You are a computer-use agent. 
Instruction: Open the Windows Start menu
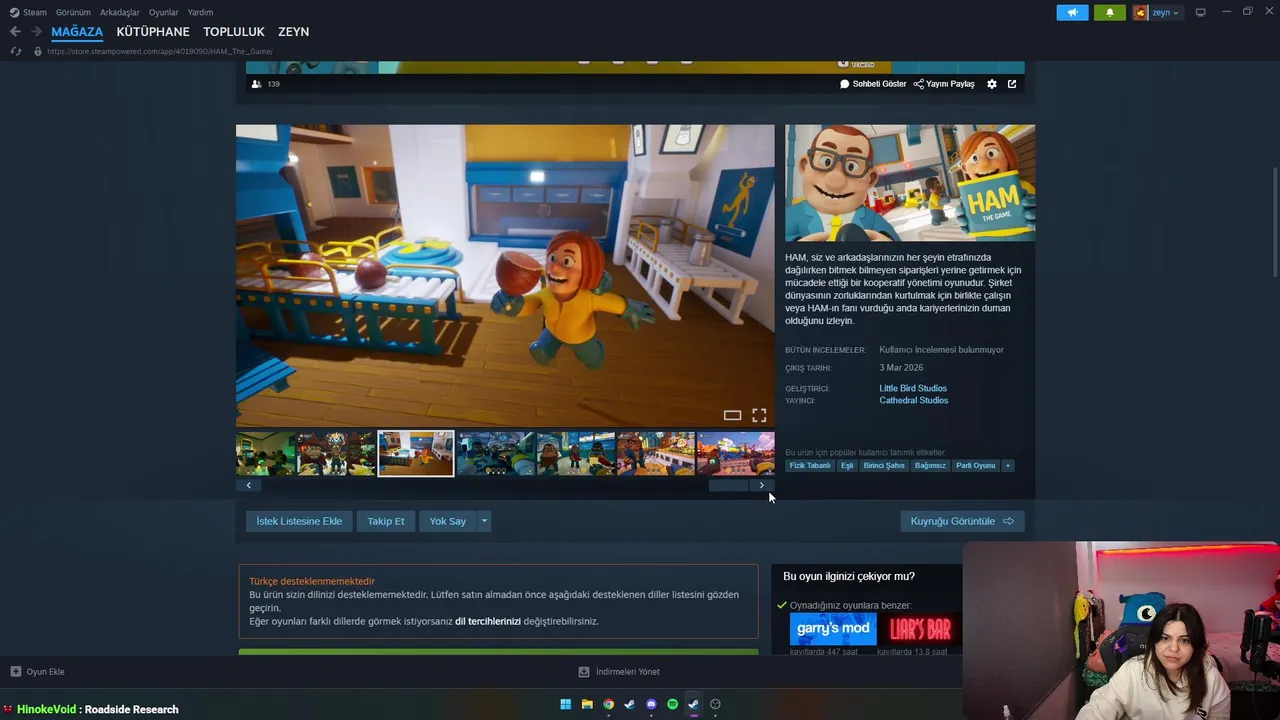pyautogui.click(x=565, y=704)
